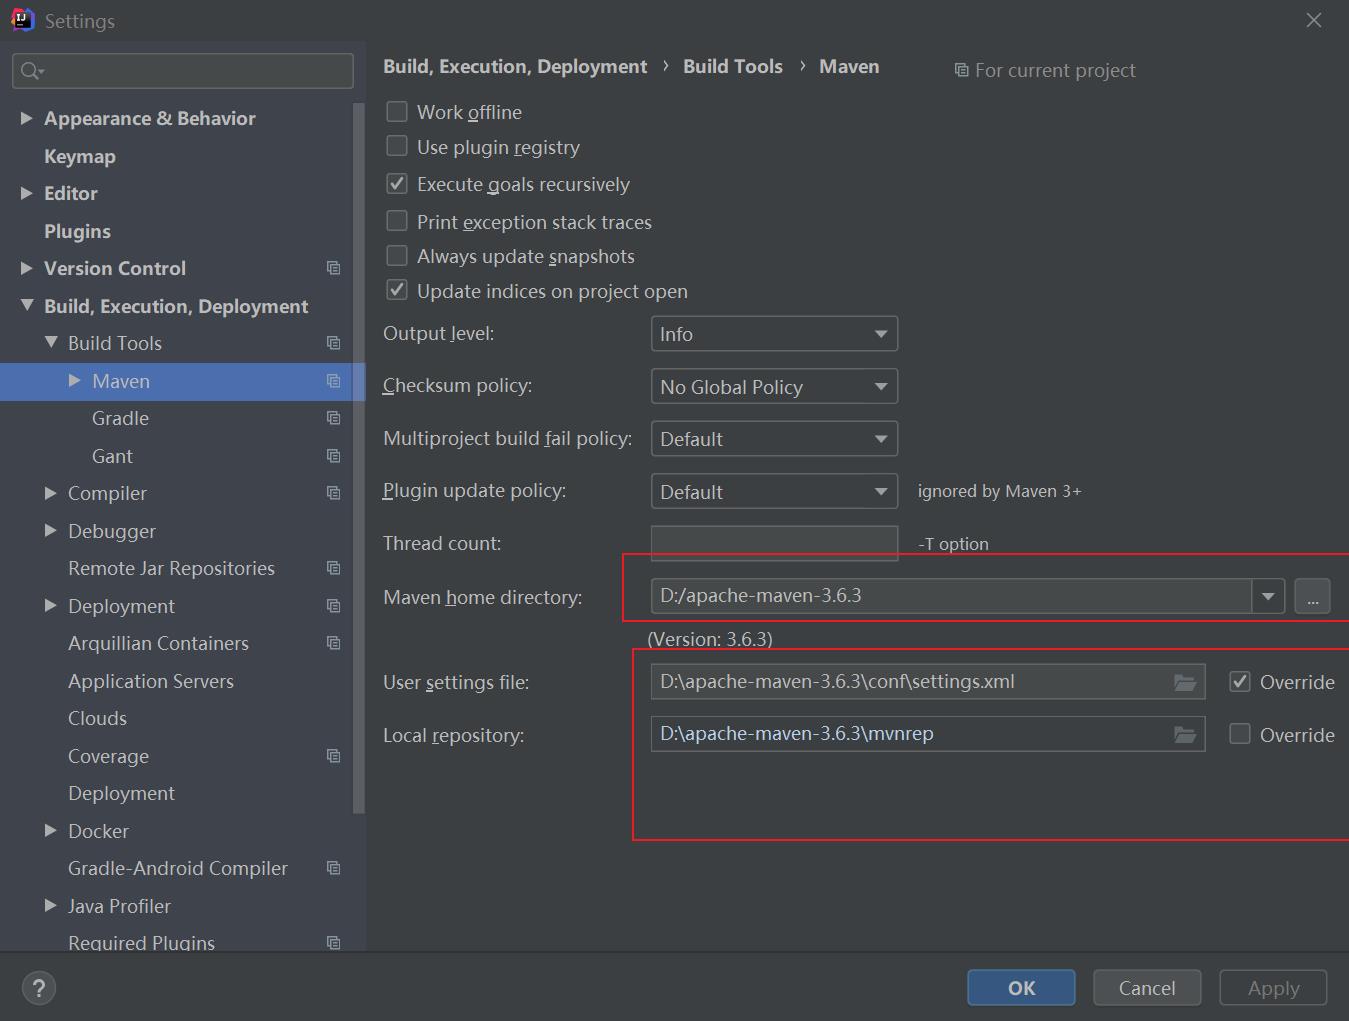Screen dimensions: 1349x1021
Task: Select Gant under Build Tools
Action: tap(112, 456)
